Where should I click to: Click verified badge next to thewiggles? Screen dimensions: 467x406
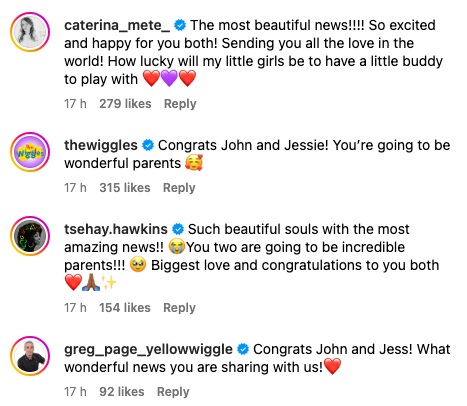pyautogui.click(x=148, y=145)
